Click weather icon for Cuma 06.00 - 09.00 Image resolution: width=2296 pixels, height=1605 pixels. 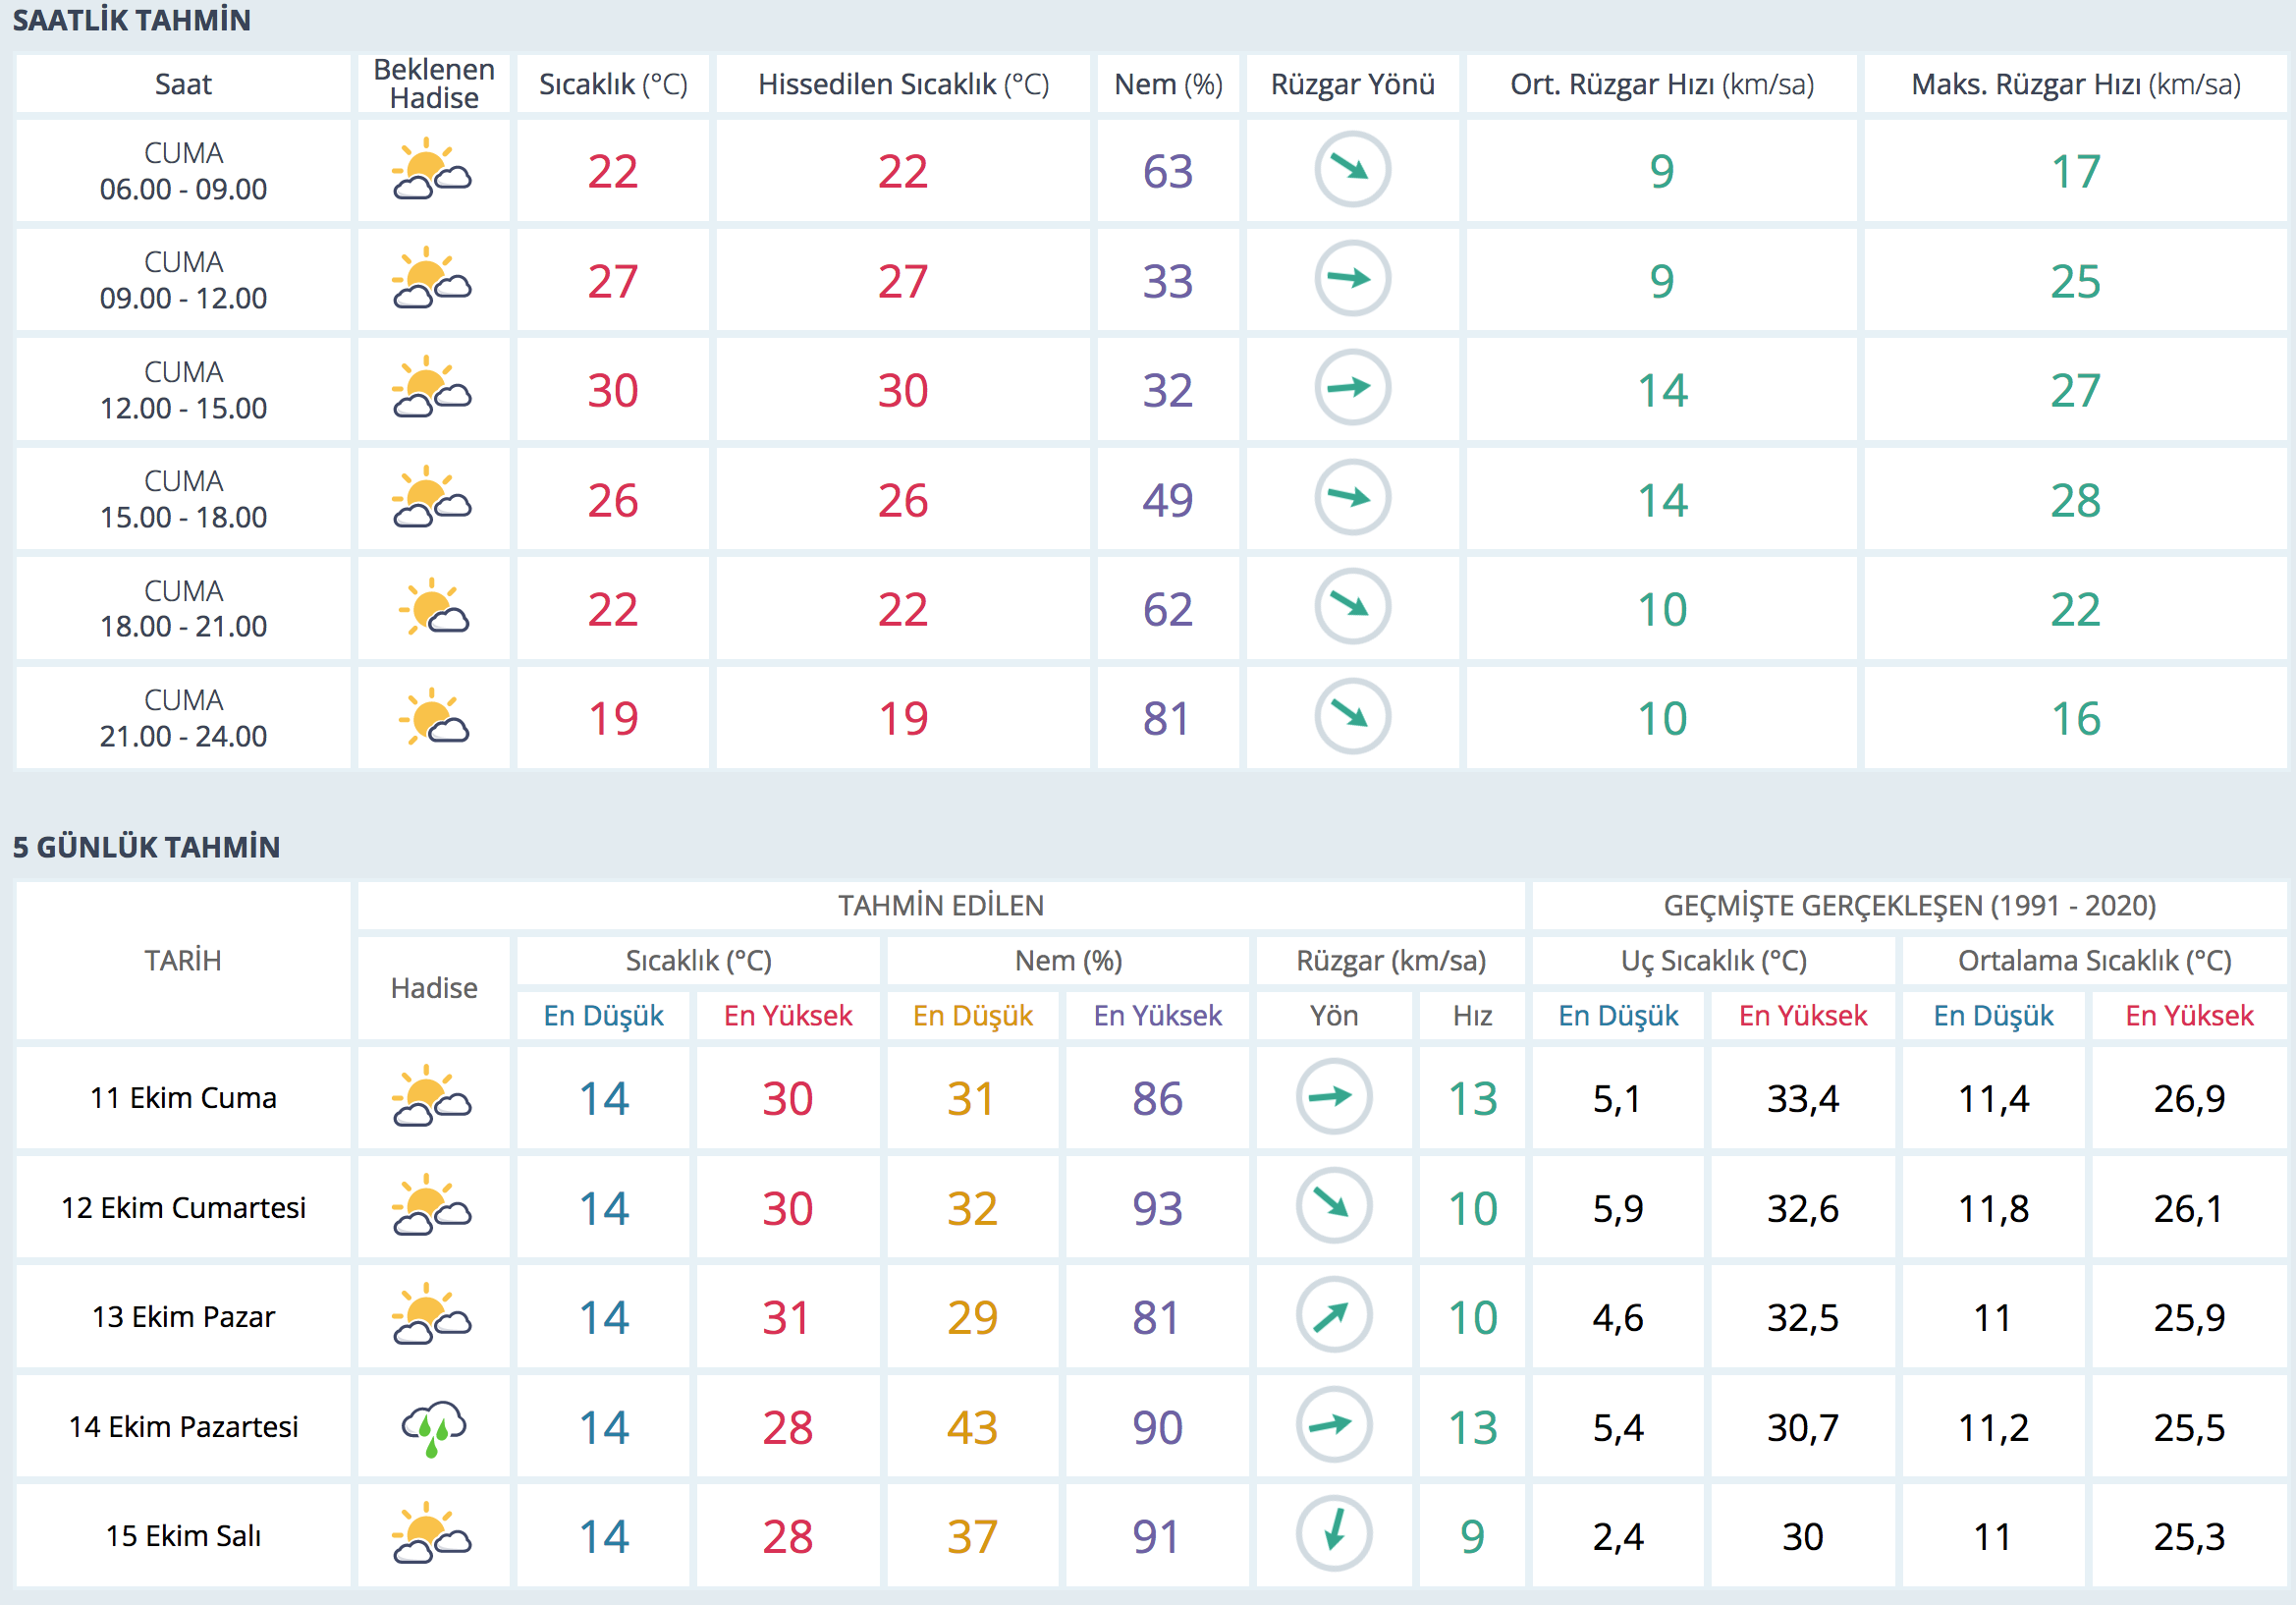pyautogui.click(x=432, y=171)
